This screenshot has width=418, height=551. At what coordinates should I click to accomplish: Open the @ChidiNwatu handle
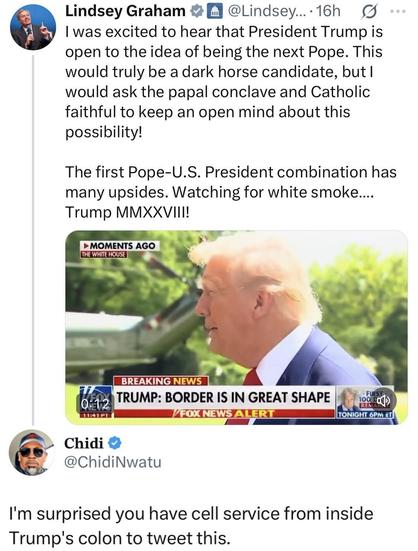[112, 462]
